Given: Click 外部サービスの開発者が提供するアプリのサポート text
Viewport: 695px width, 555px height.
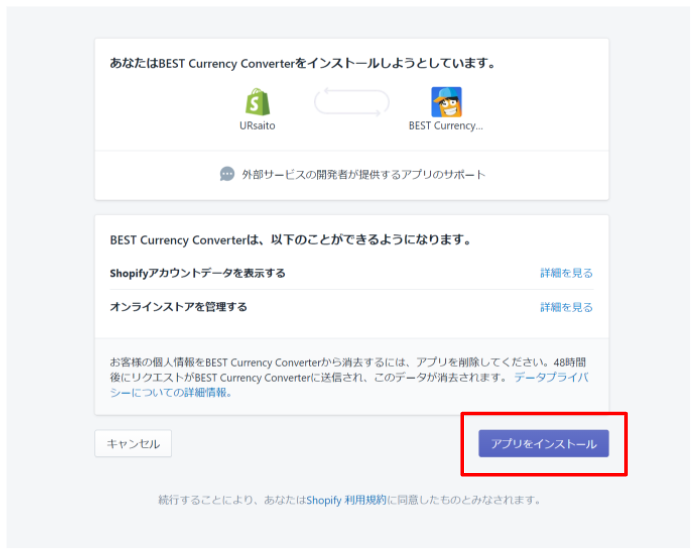Looking at the screenshot, I should [363, 175].
